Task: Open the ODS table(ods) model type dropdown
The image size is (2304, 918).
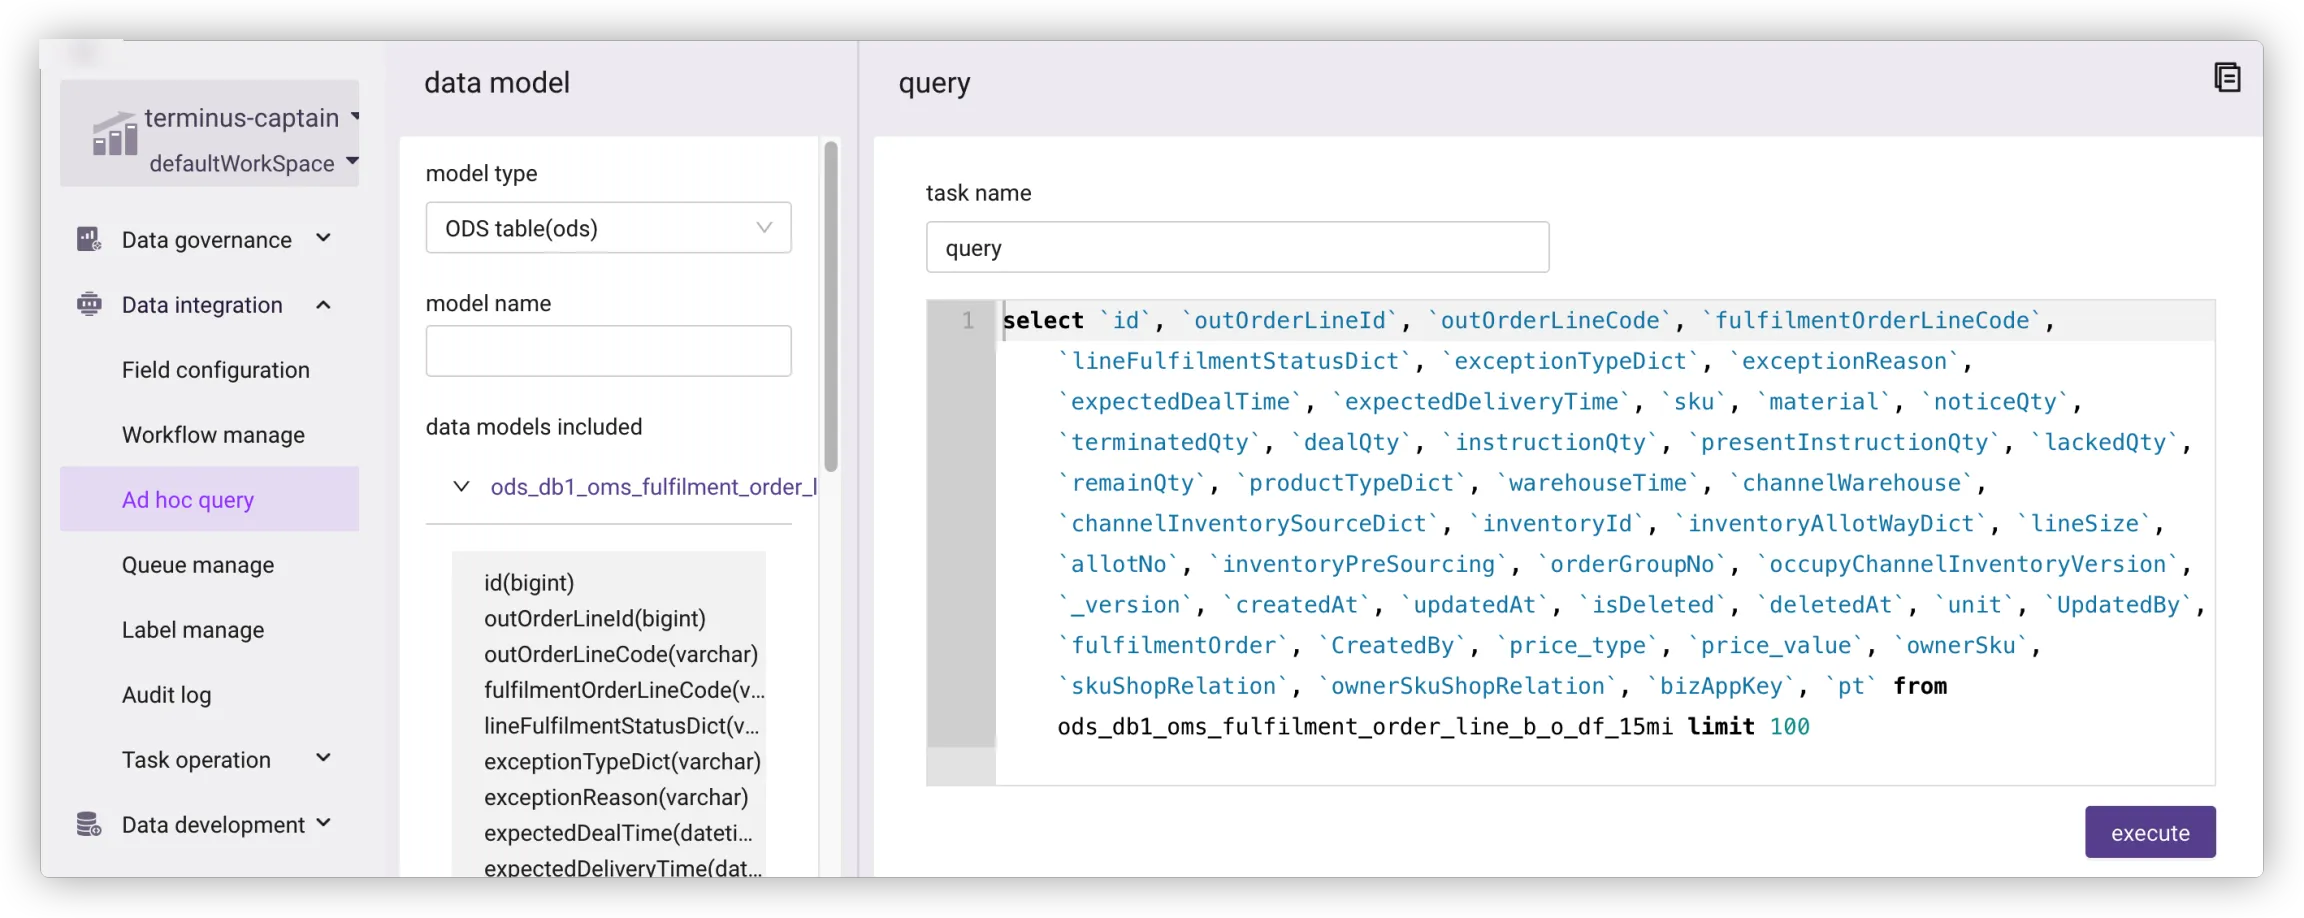Action: click(x=608, y=228)
